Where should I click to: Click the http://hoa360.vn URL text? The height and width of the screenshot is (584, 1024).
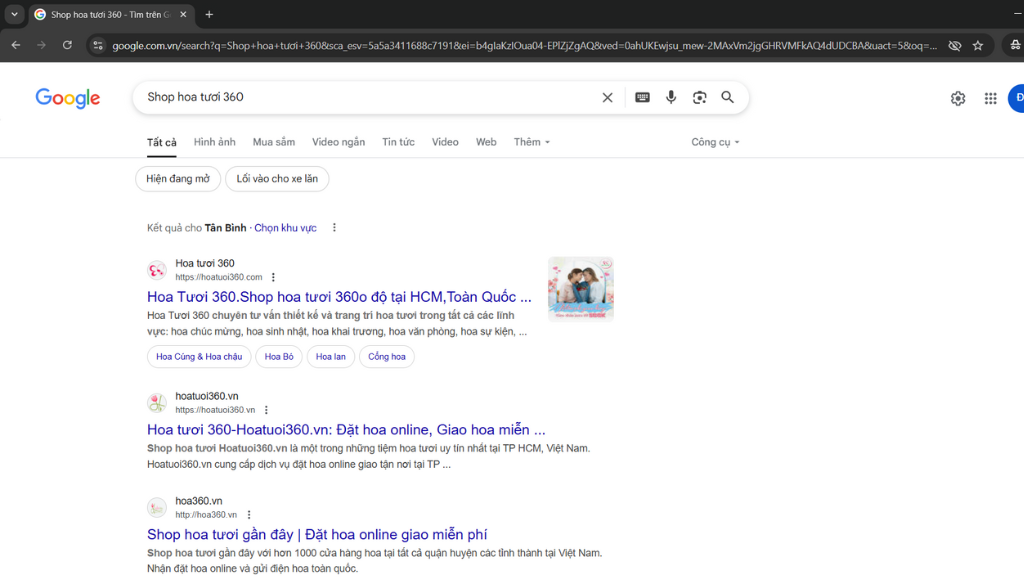click(206, 515)
